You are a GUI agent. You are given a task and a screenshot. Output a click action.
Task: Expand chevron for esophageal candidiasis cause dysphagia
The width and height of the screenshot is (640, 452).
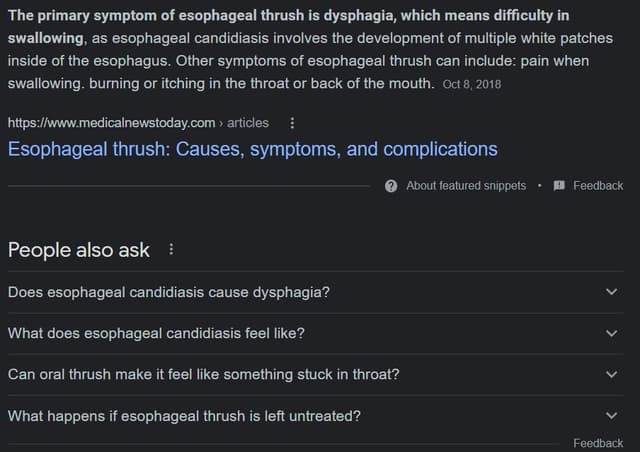(x=612, y=292)
